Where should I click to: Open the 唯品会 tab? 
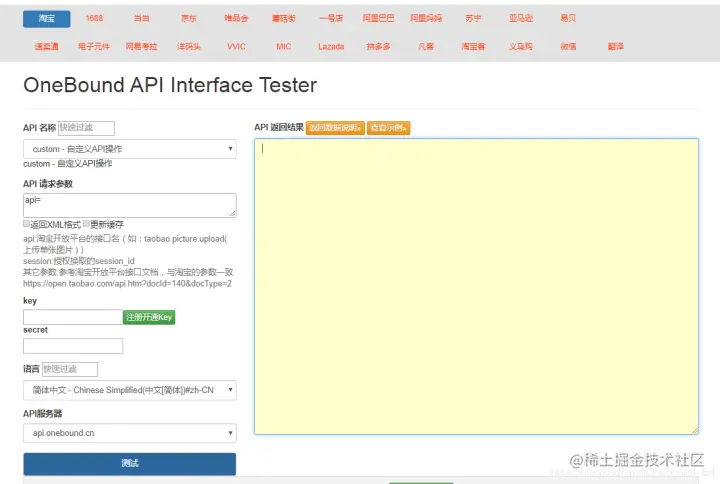[x=236, y=18]
